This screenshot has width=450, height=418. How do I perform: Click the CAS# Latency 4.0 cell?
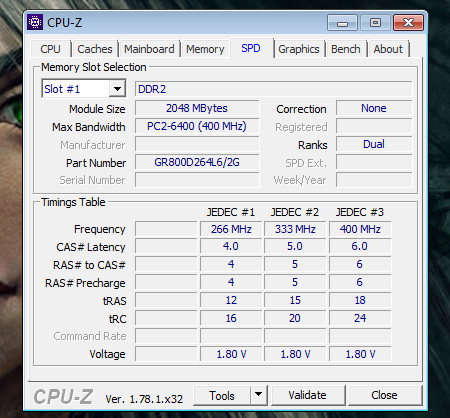tap(231, 246)
